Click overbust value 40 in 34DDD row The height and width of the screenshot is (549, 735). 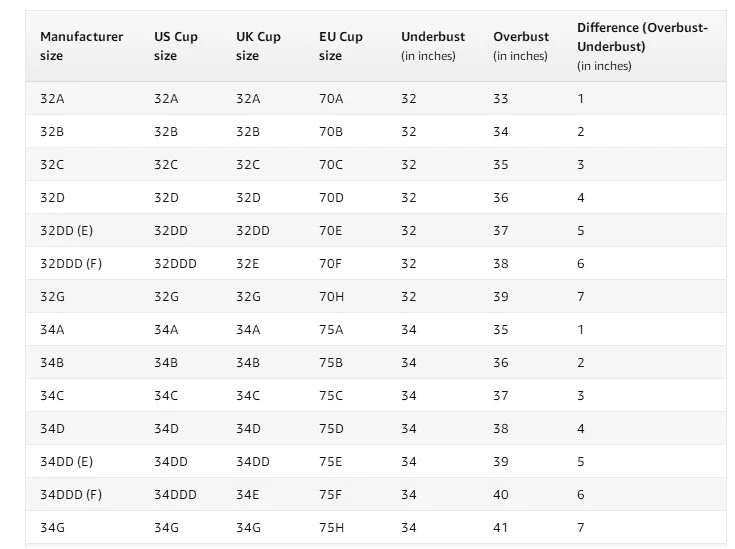tap(501, 495)
